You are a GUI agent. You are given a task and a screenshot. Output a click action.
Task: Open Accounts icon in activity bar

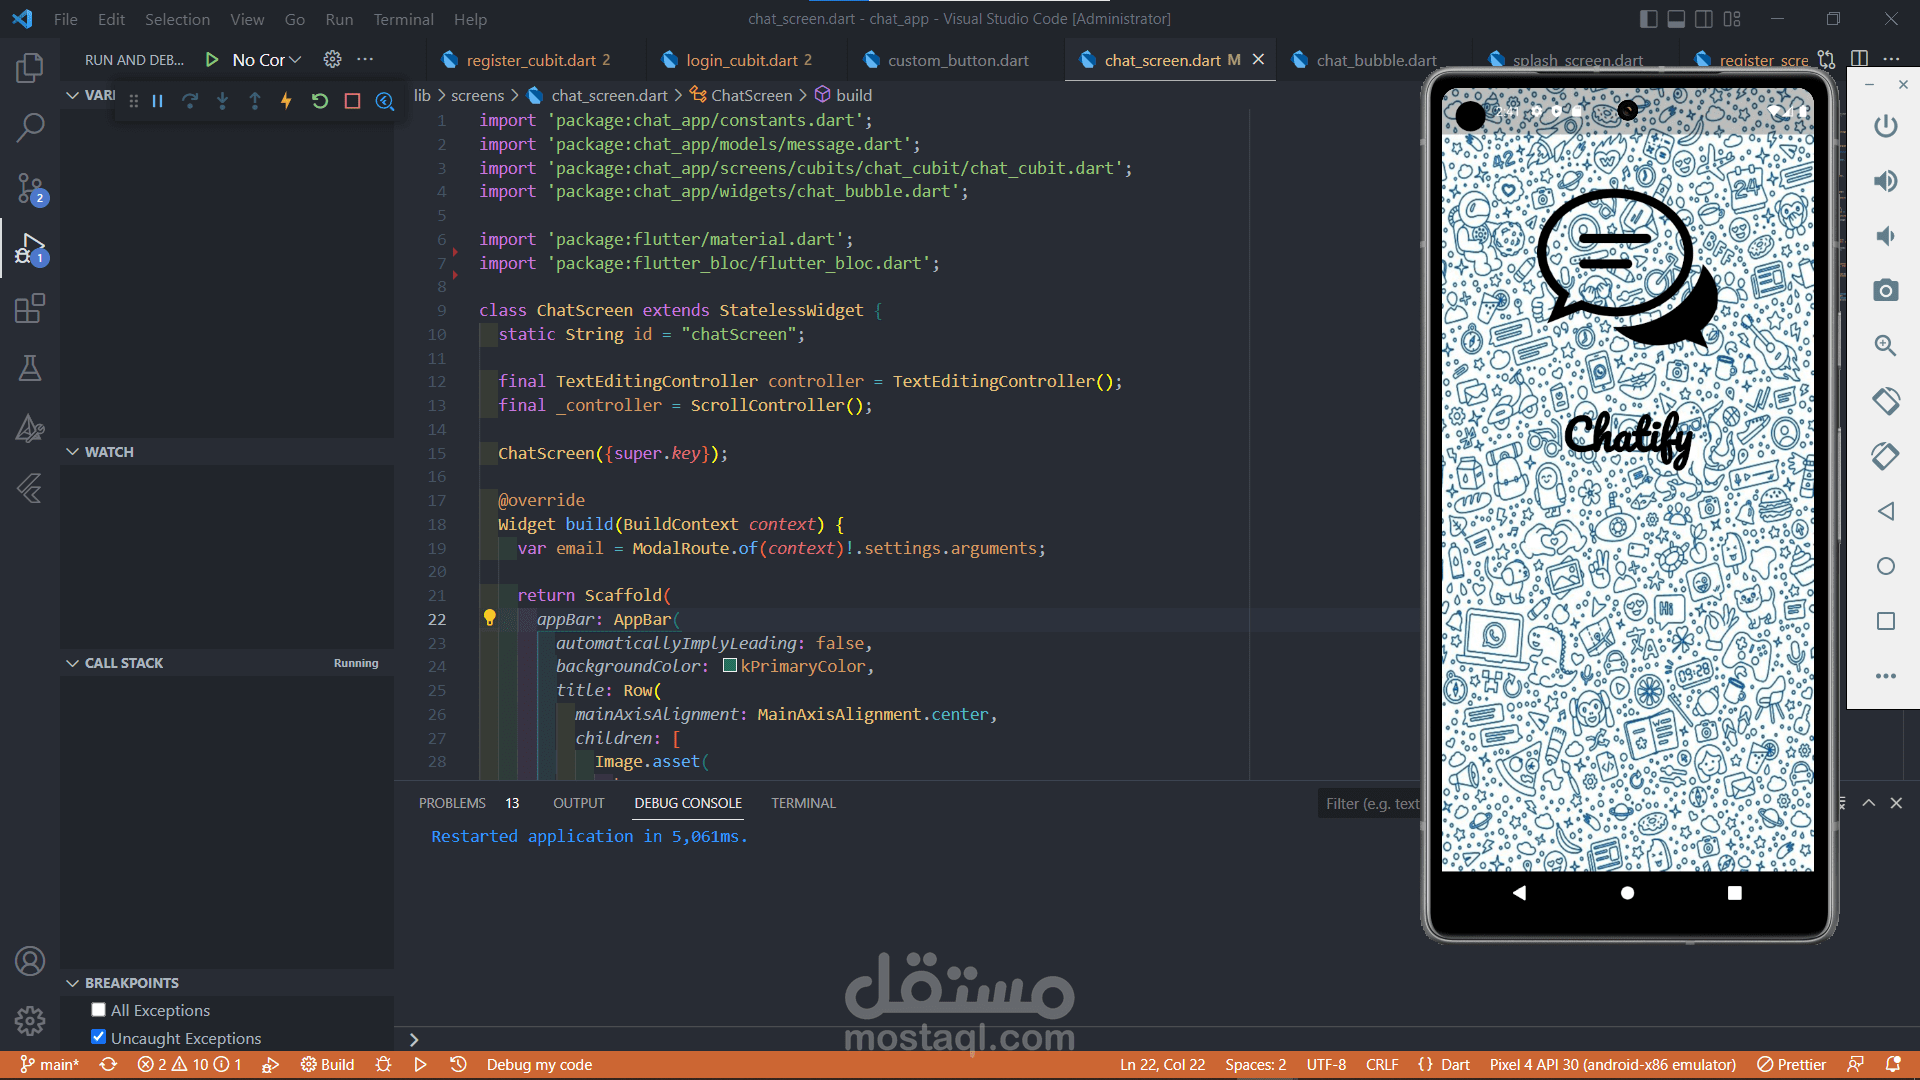pos(30,961)
